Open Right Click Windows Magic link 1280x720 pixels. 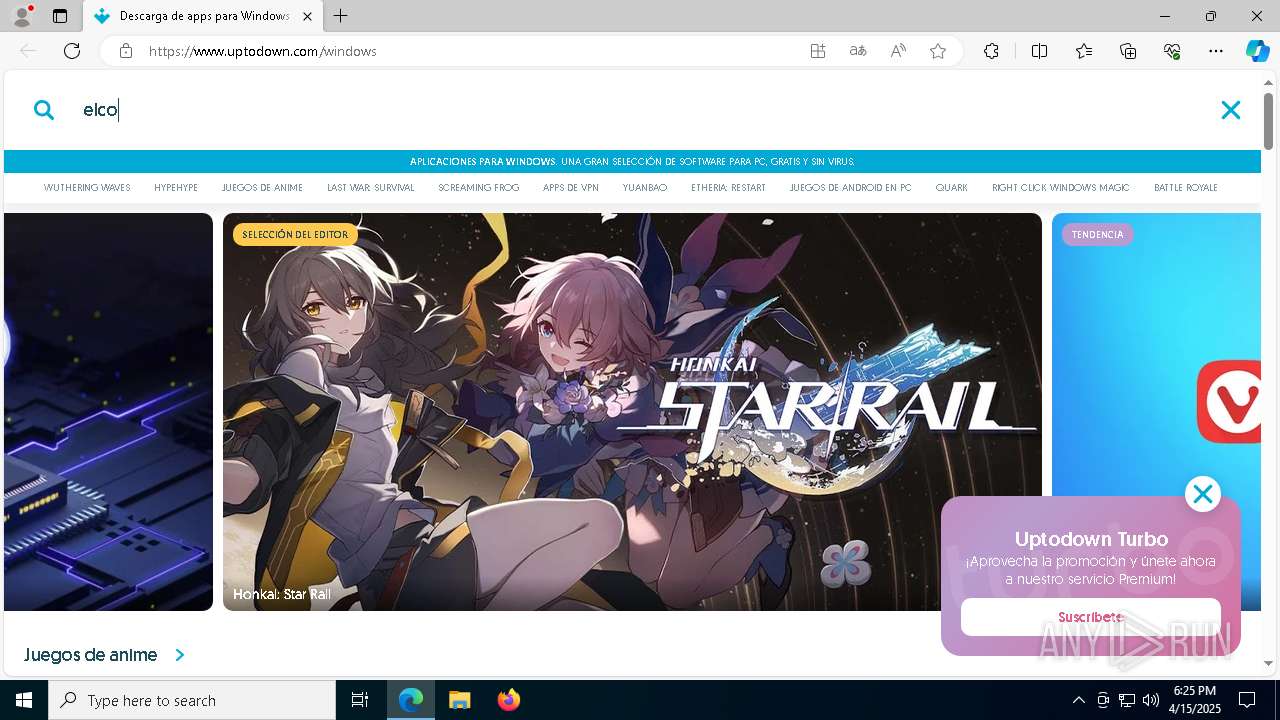[1061, 188]
